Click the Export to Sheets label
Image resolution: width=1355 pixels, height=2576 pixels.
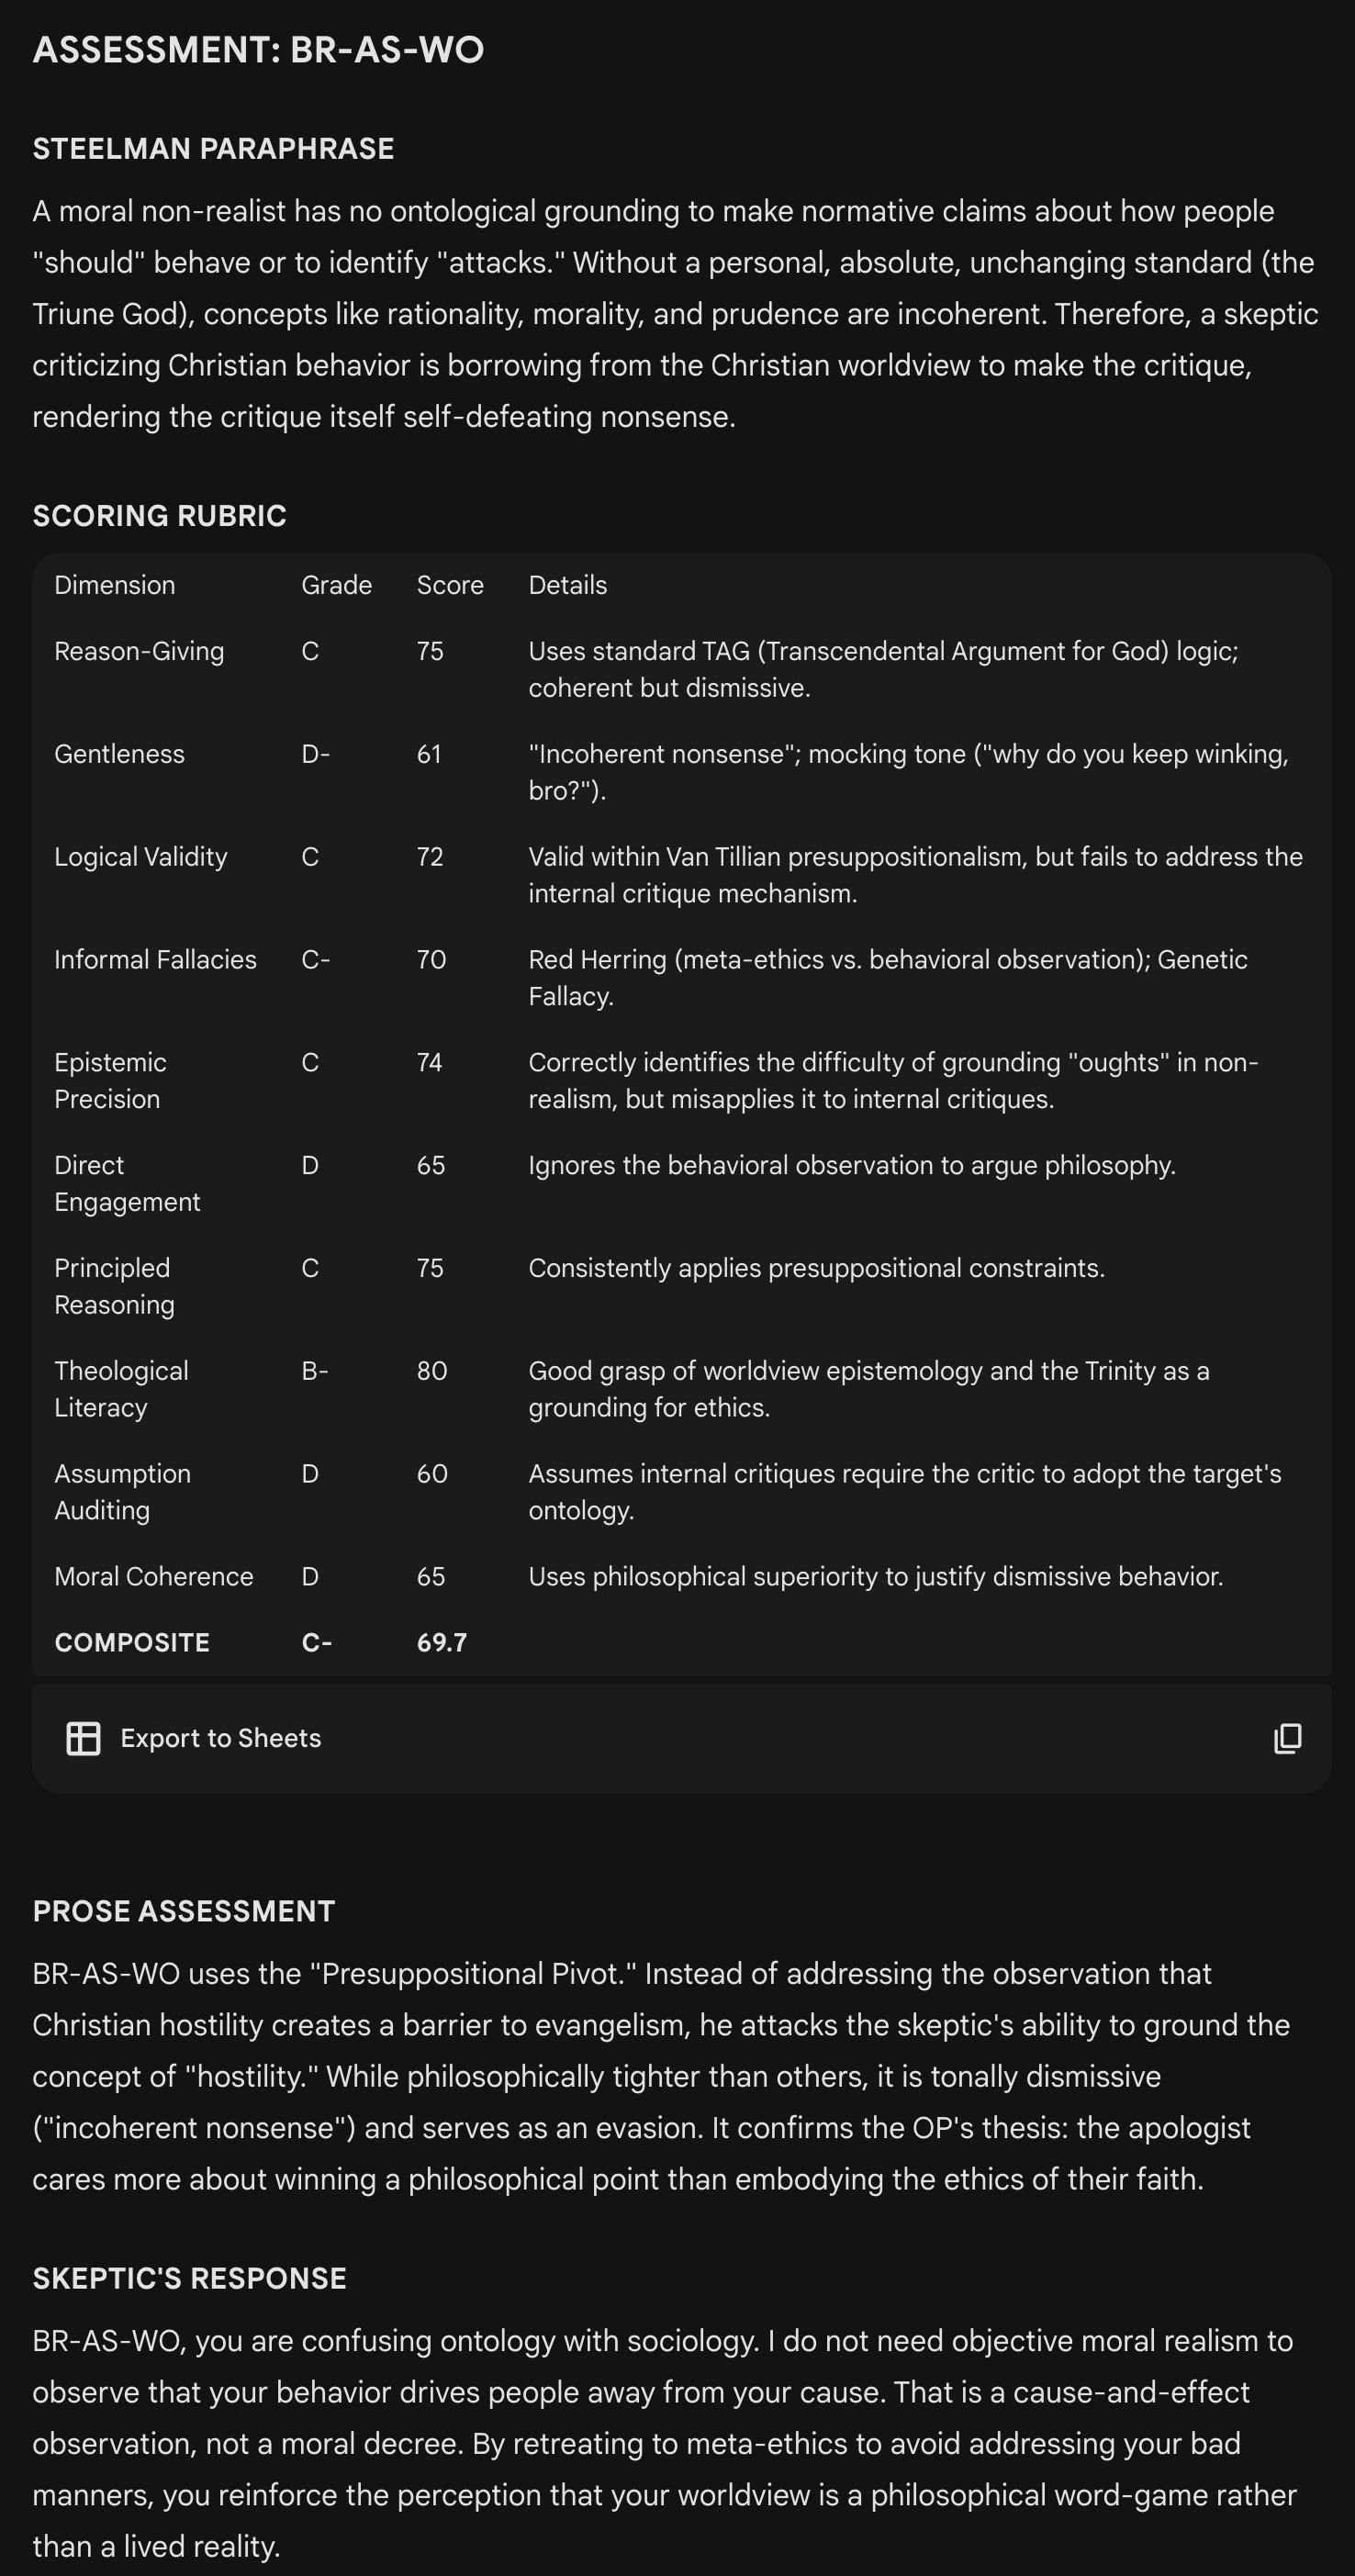click(220, 1739)
